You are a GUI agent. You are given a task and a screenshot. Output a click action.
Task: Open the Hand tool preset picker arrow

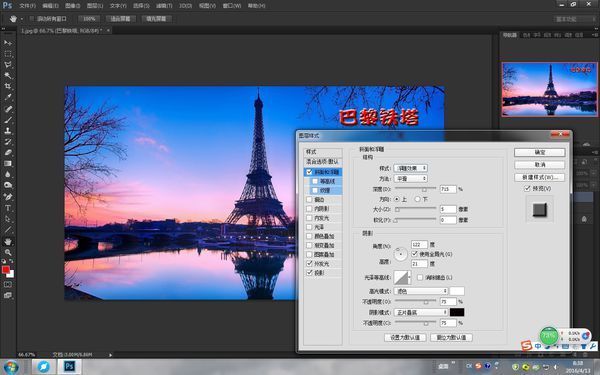(21, 19)
